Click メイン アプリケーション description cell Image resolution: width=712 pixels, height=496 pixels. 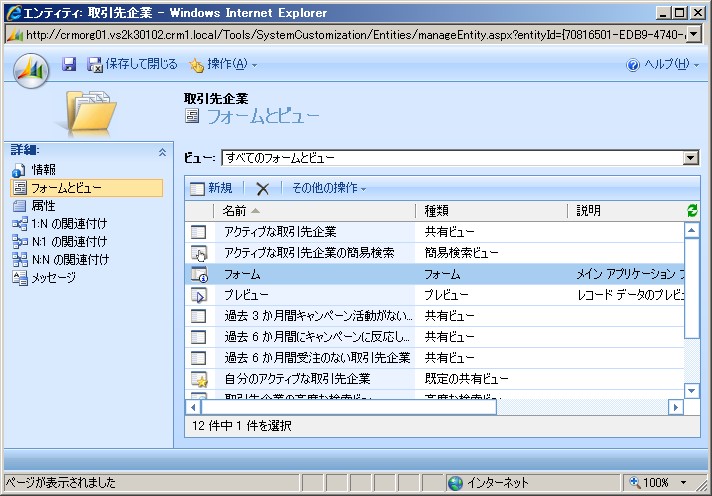coord(630,274)
